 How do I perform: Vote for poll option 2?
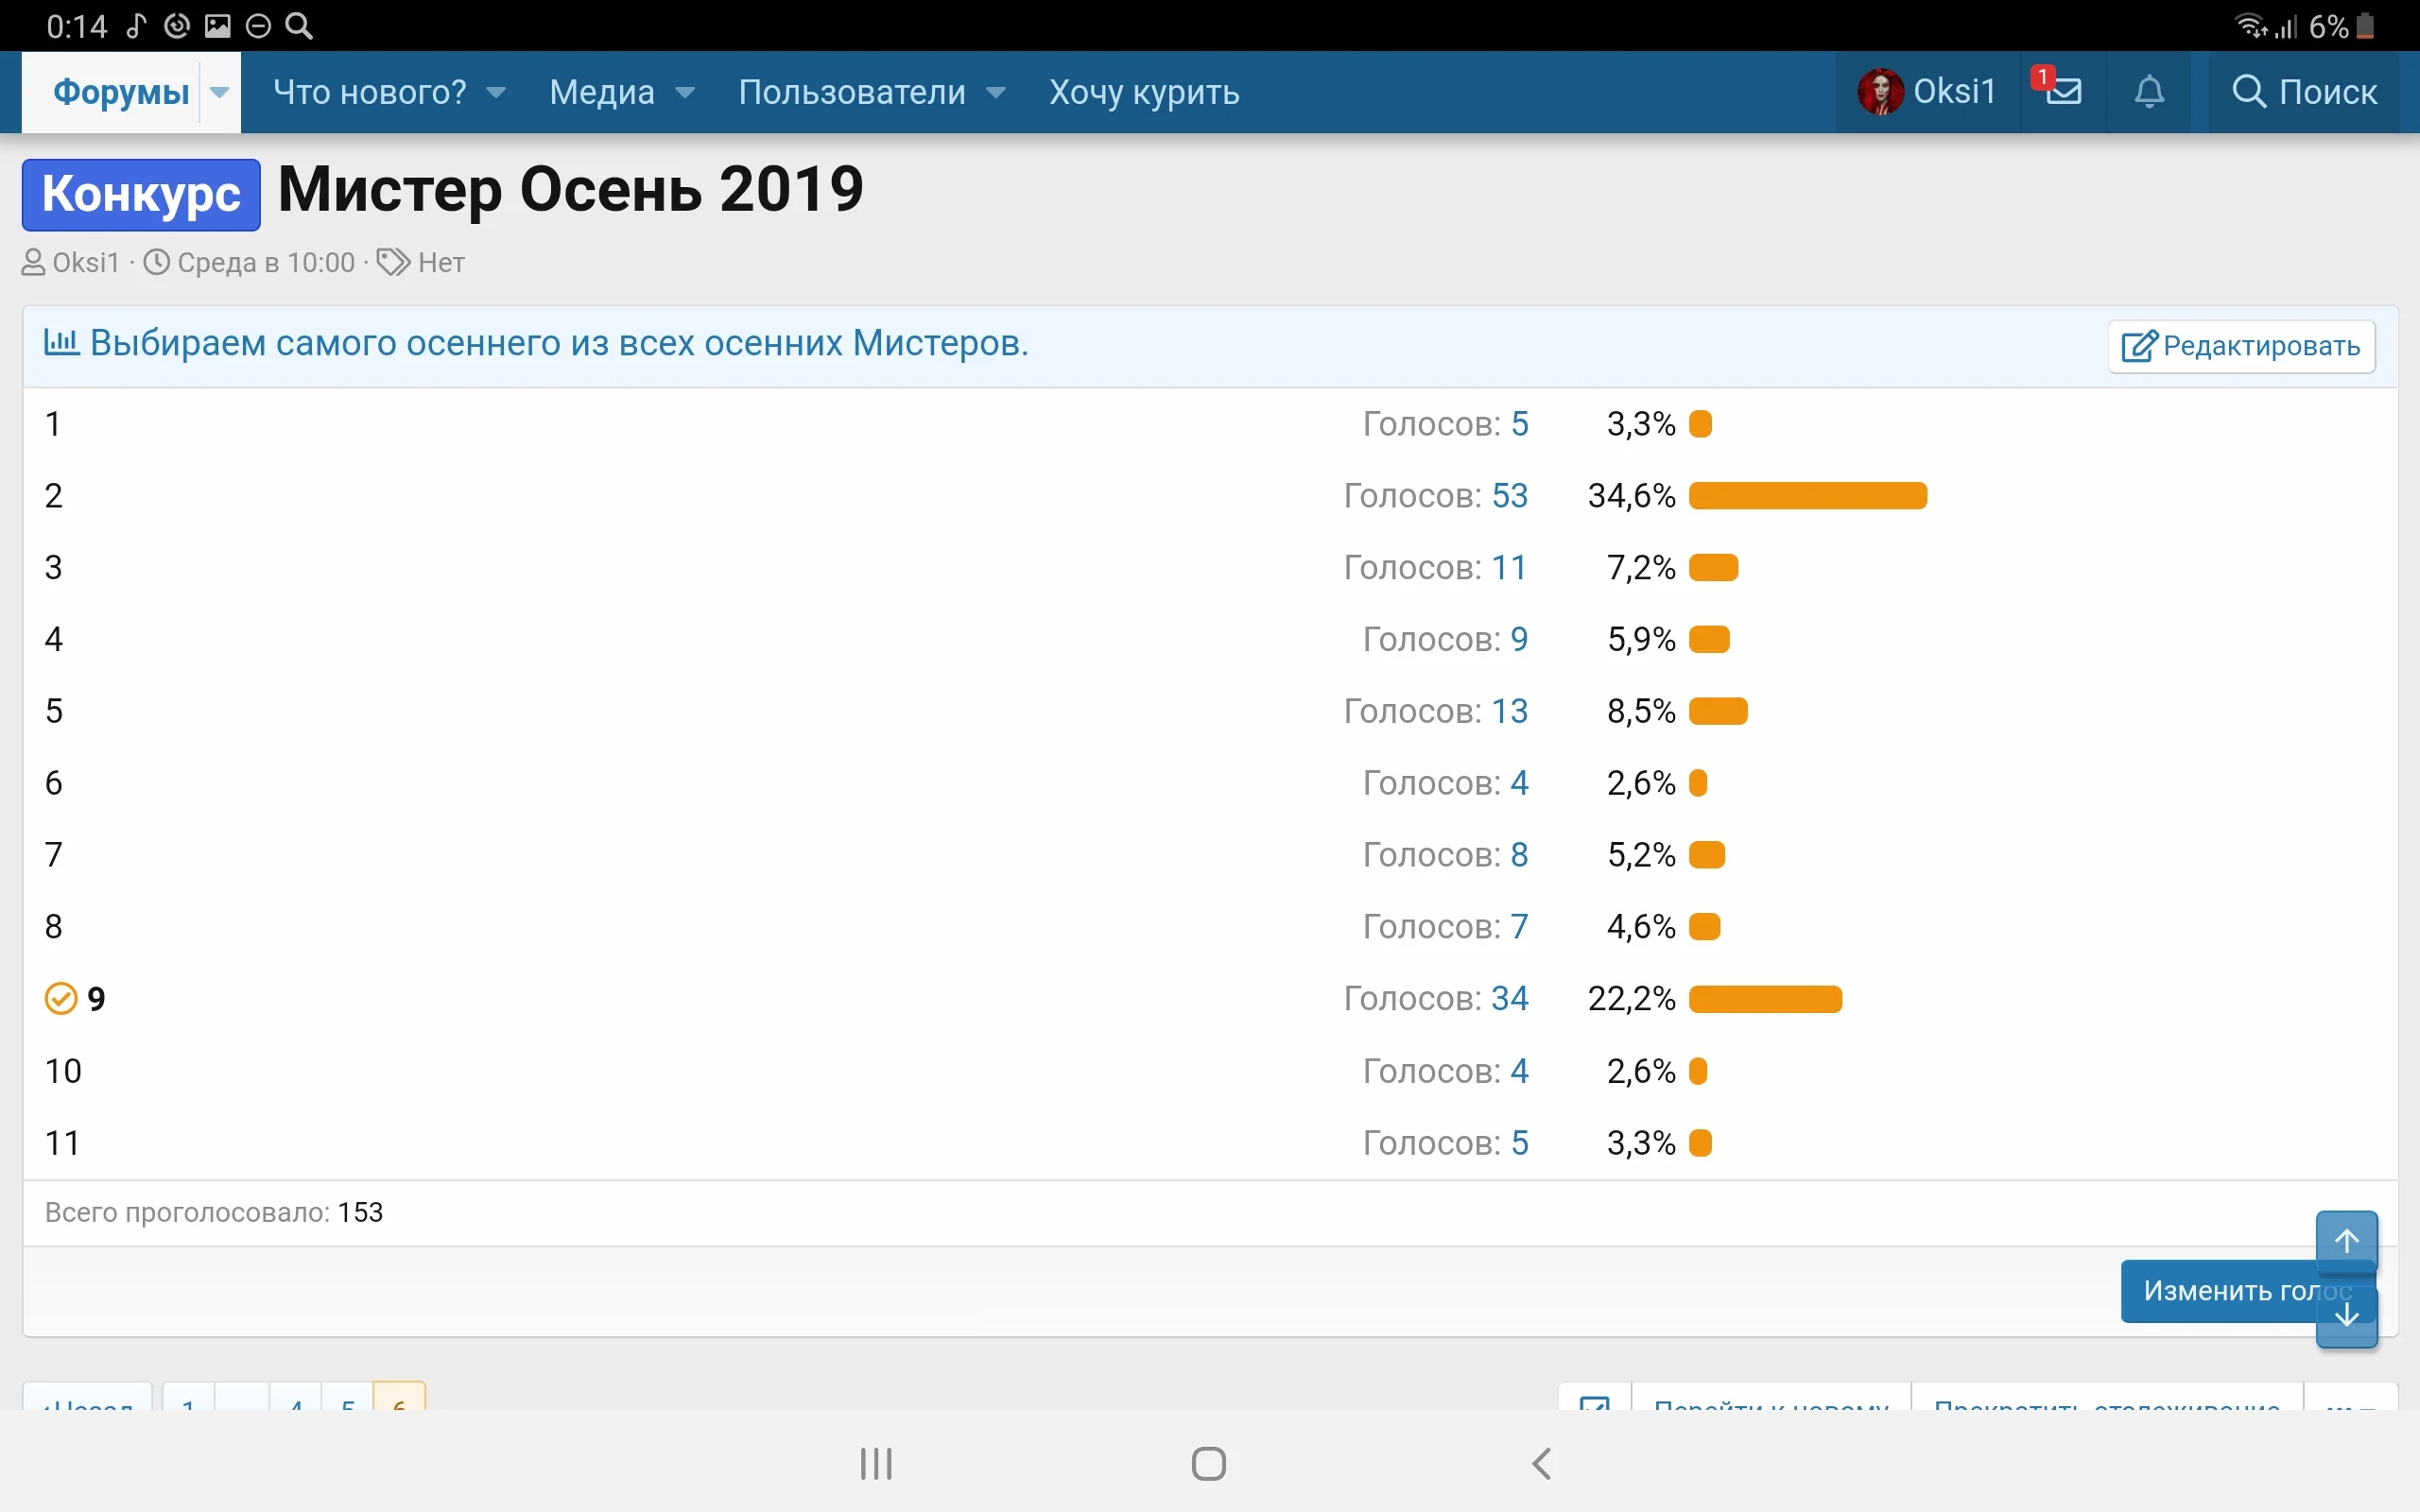52,495
